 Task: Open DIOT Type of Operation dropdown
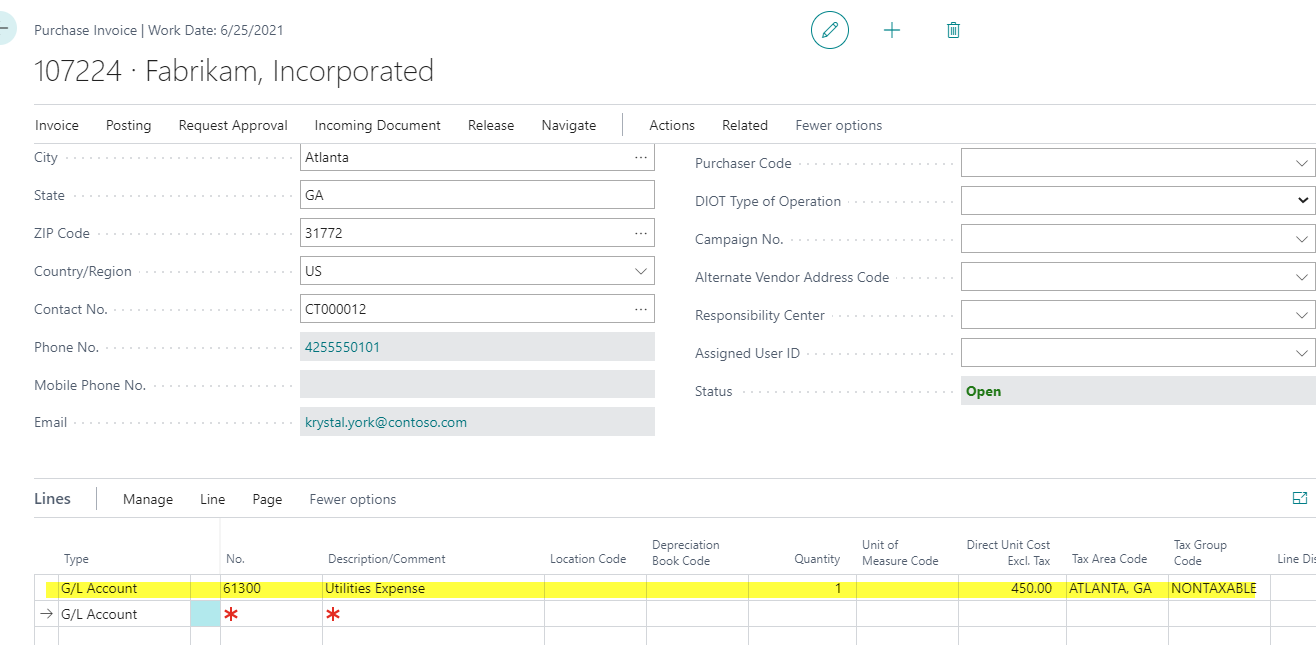coord(1302,201)
